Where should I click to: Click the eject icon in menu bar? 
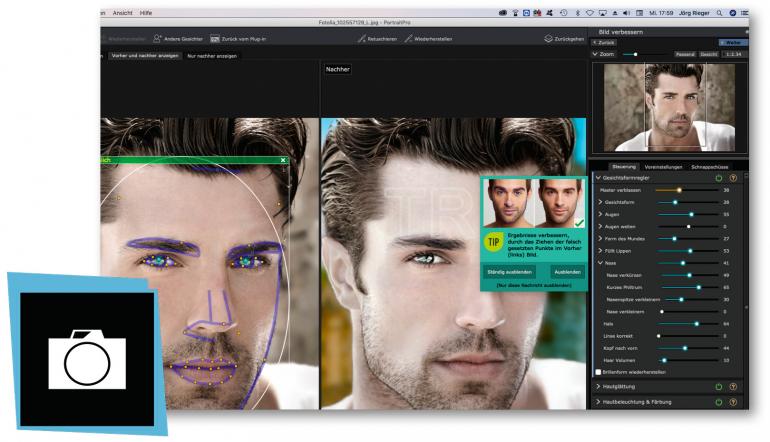click(615, 13)
